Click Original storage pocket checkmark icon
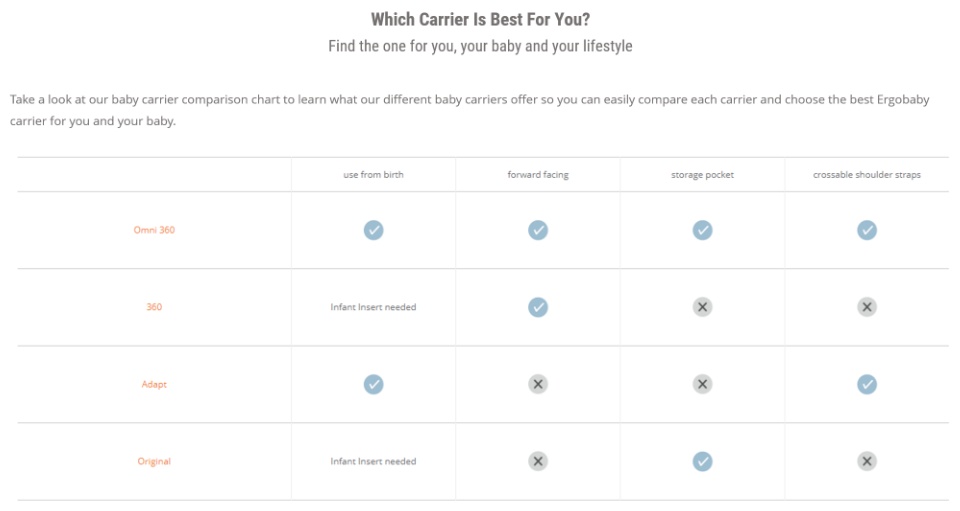960x511 pixels. point(702,461)
